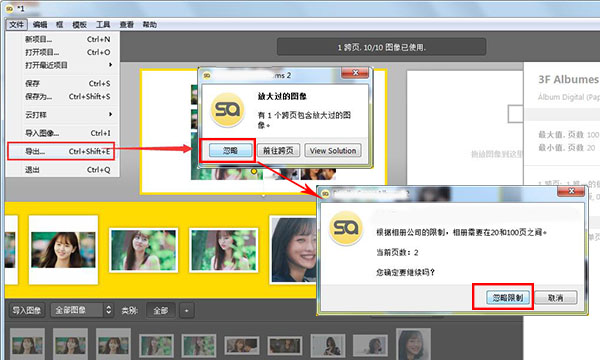Choose 打开项目... menu entry

(64, 52)
